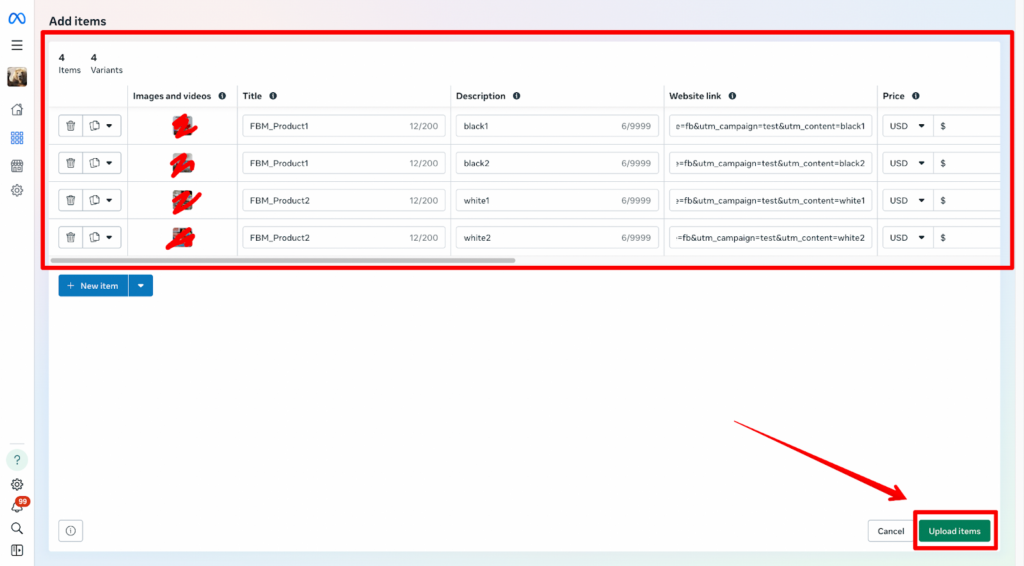This screenshot has width=1024, height=566.
Task: Select the image thumbnail in white2 row
Action: [182, 238]
